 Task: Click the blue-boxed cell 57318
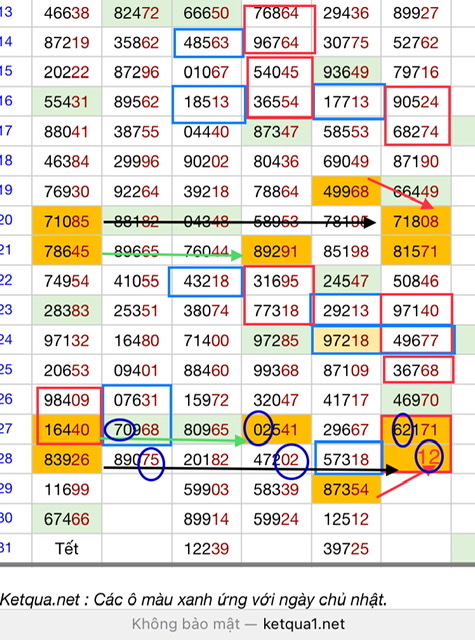click(346, 459)
